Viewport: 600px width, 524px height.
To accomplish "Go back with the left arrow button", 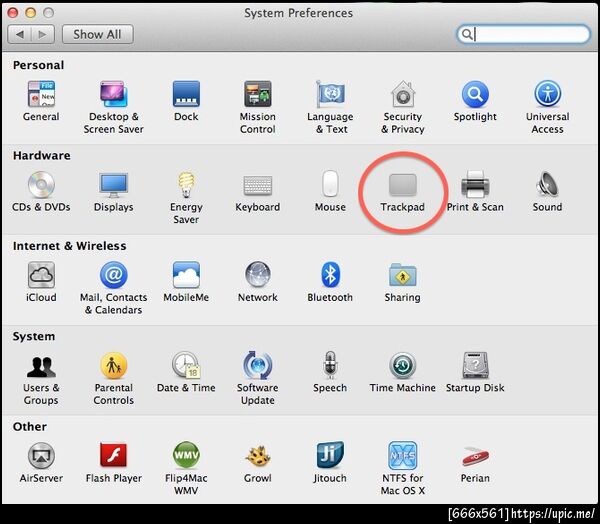I will (x=20, y=34).
